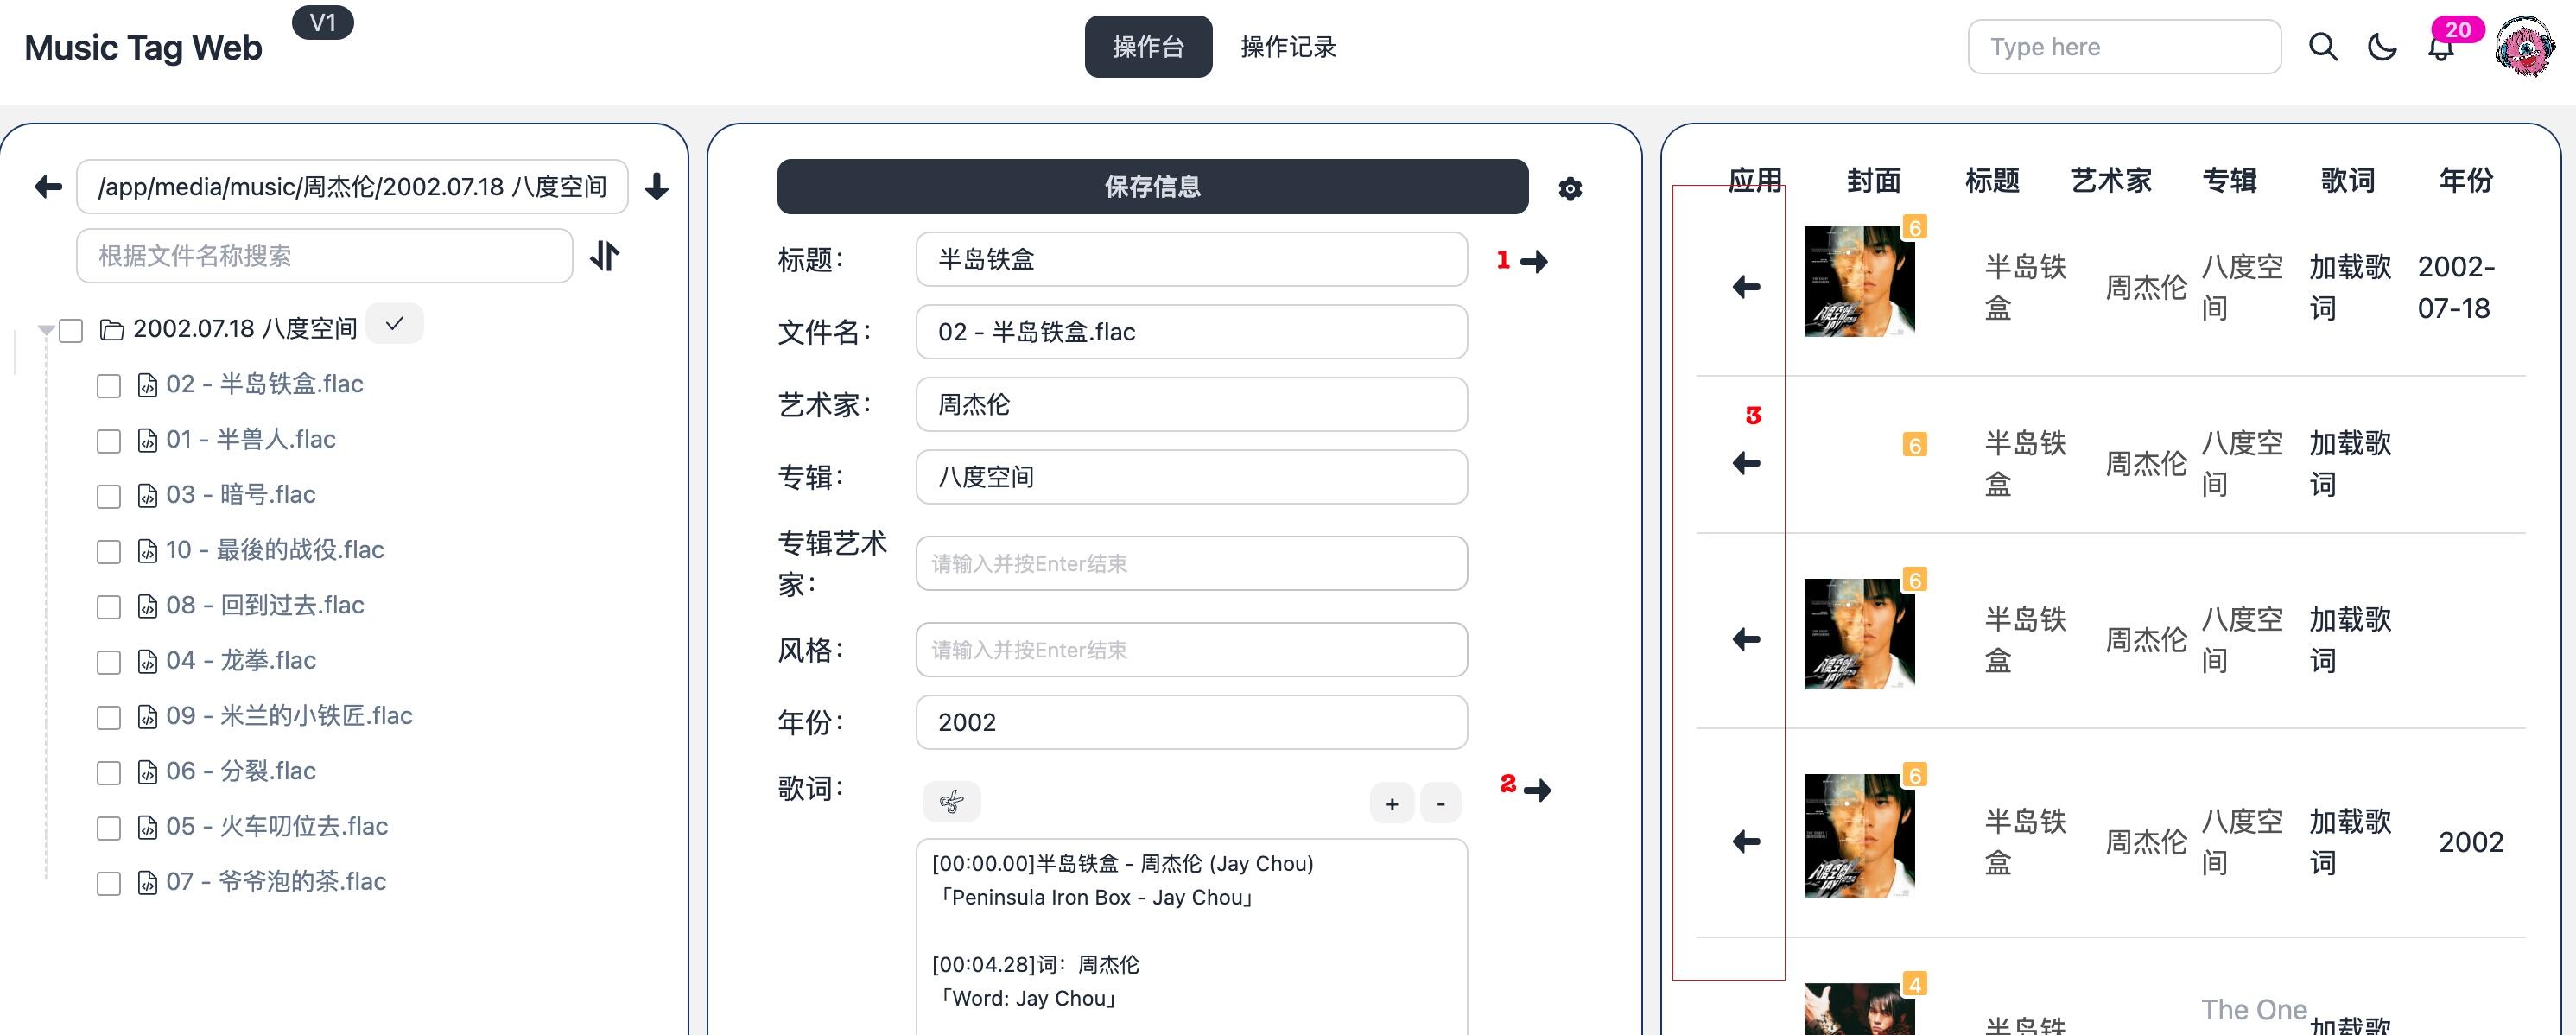Click right arrow beside 标题 field

[x=1534, y=262]
